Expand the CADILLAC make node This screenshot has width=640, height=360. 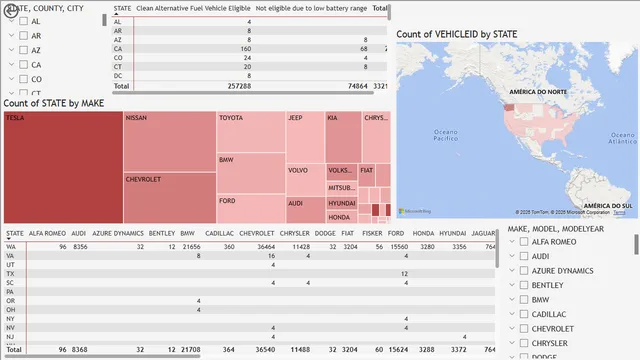click(x=512, y=314)
